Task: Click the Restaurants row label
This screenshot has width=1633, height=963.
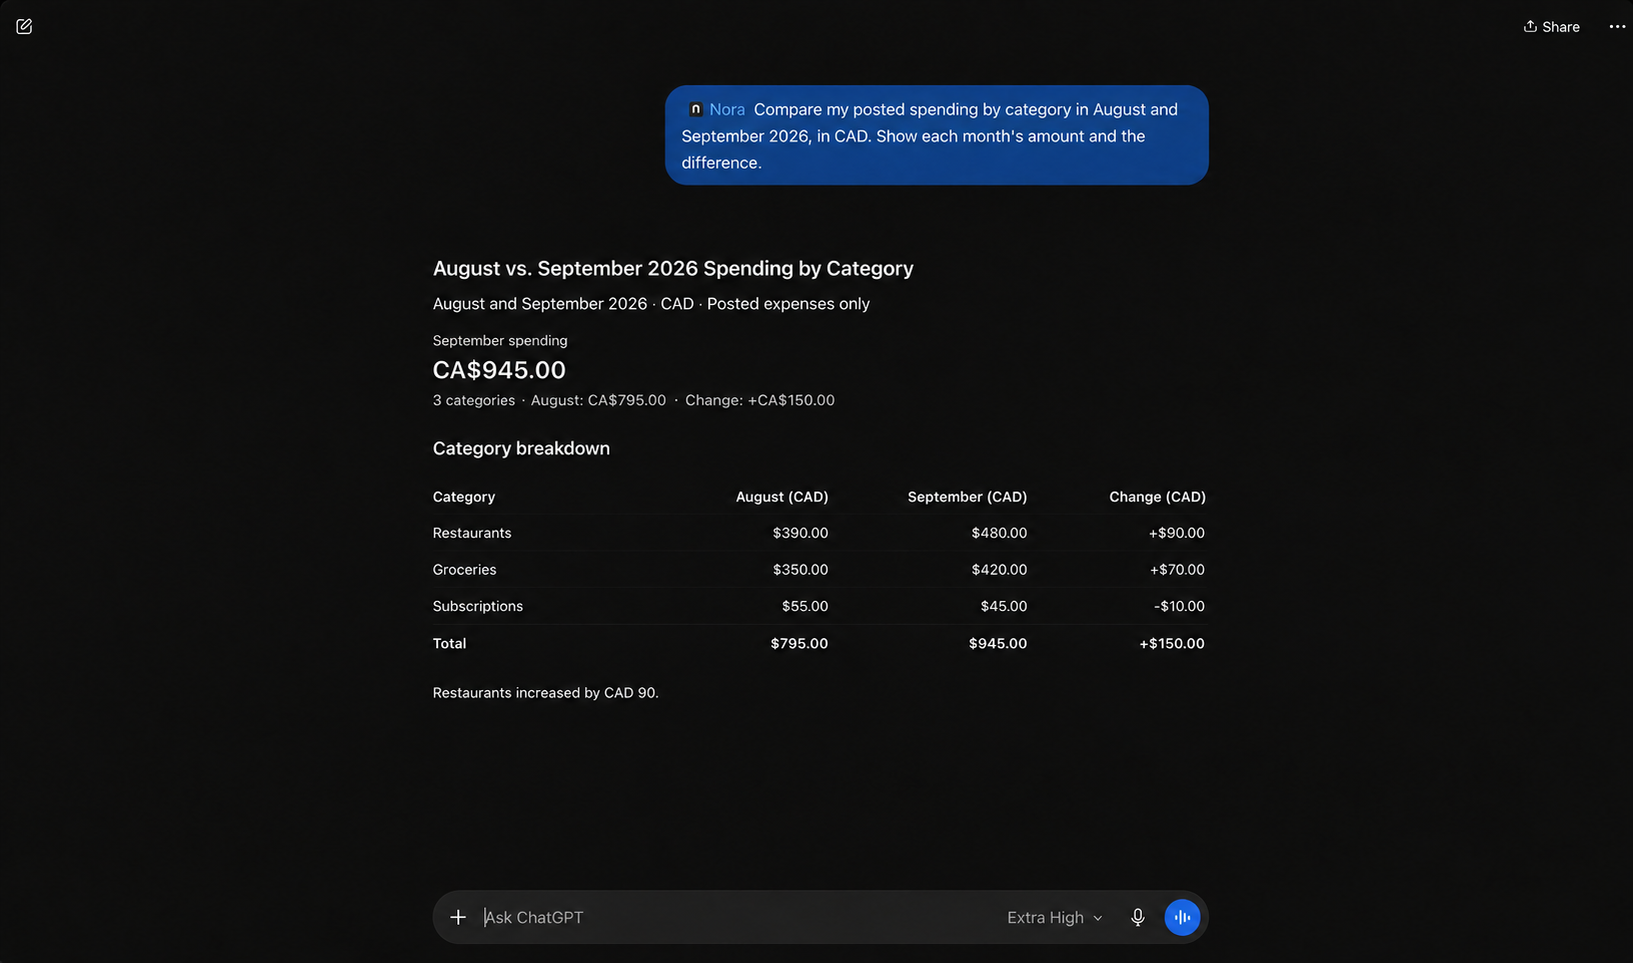Action: click(x=472, y=533)
